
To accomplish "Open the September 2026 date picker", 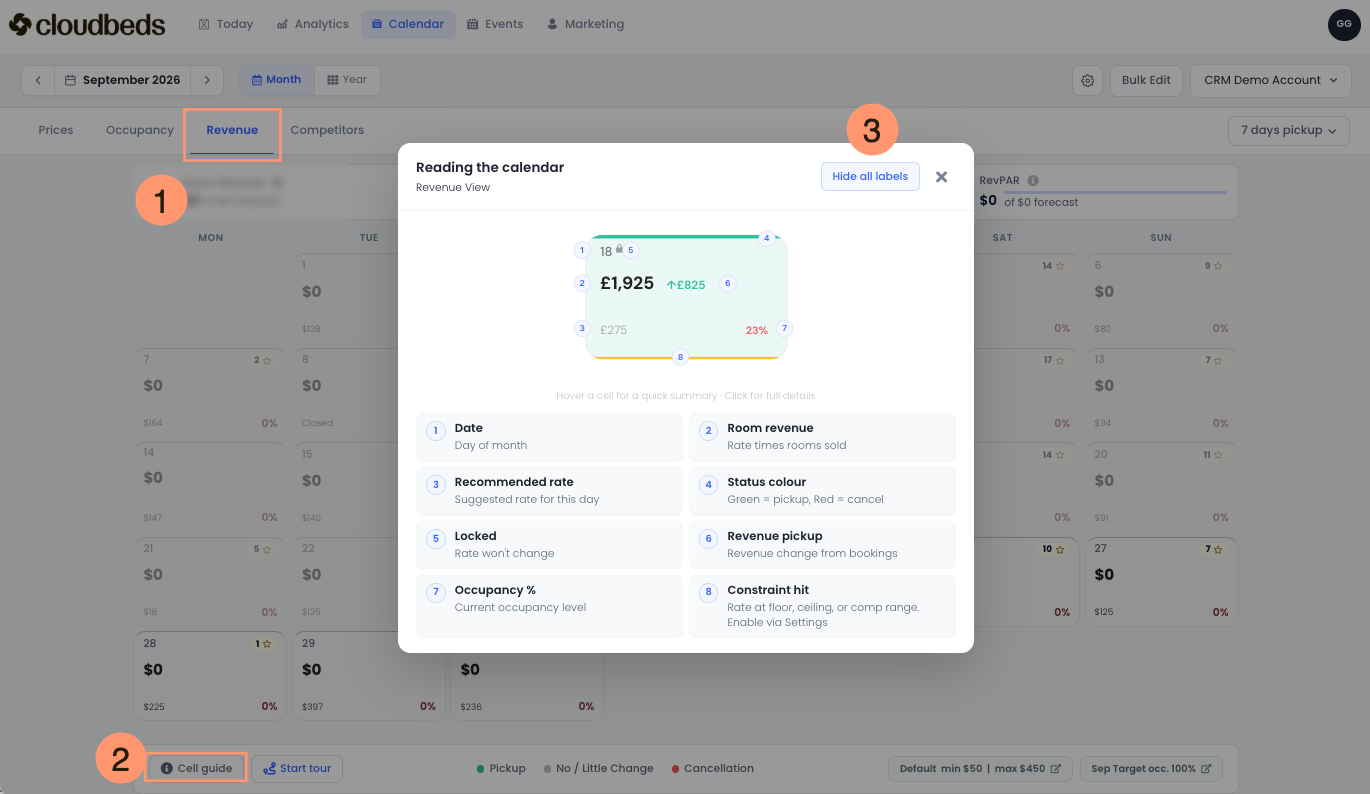I will click(x=122, y=80).
